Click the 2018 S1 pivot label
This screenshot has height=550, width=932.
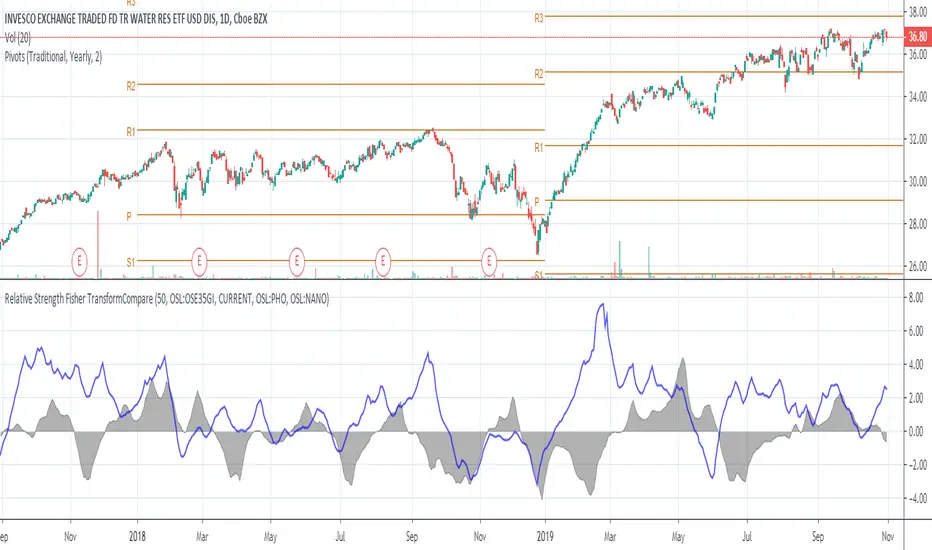point(131,263)
